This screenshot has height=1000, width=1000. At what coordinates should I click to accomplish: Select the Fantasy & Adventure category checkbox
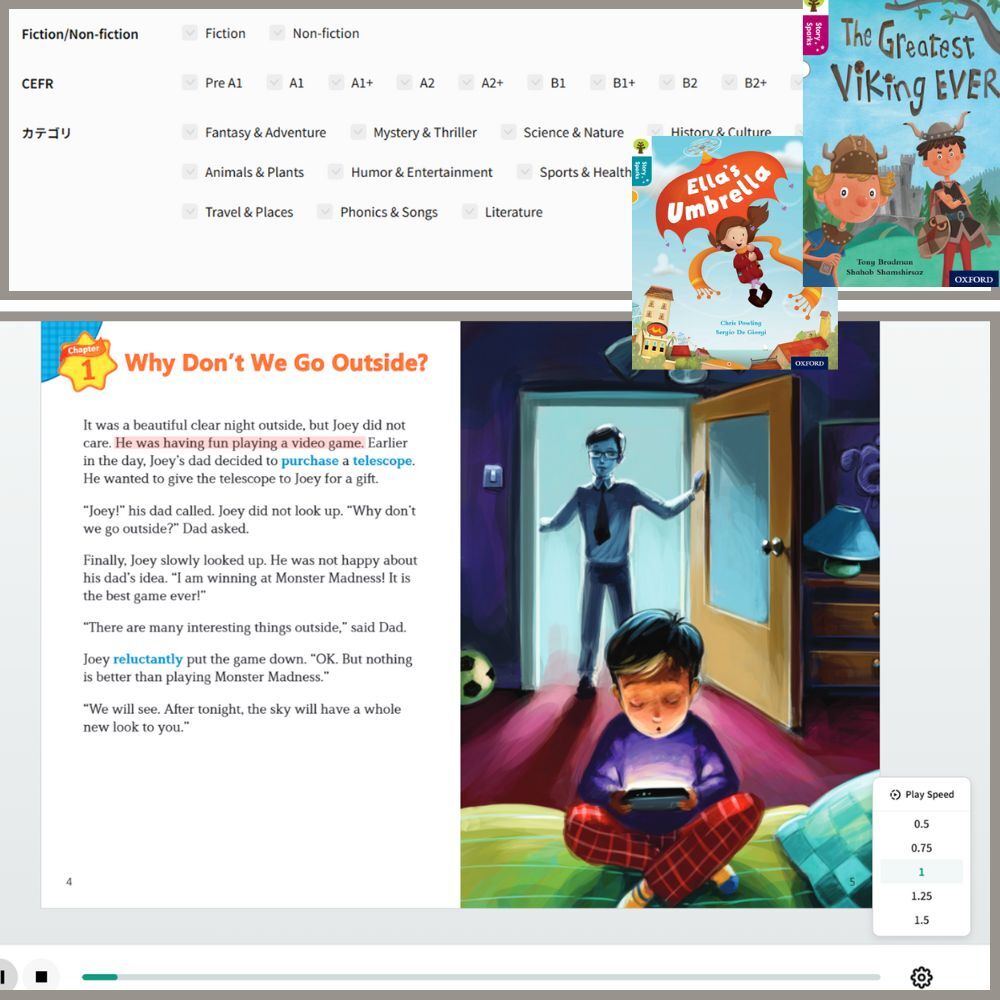pos(190,132)
